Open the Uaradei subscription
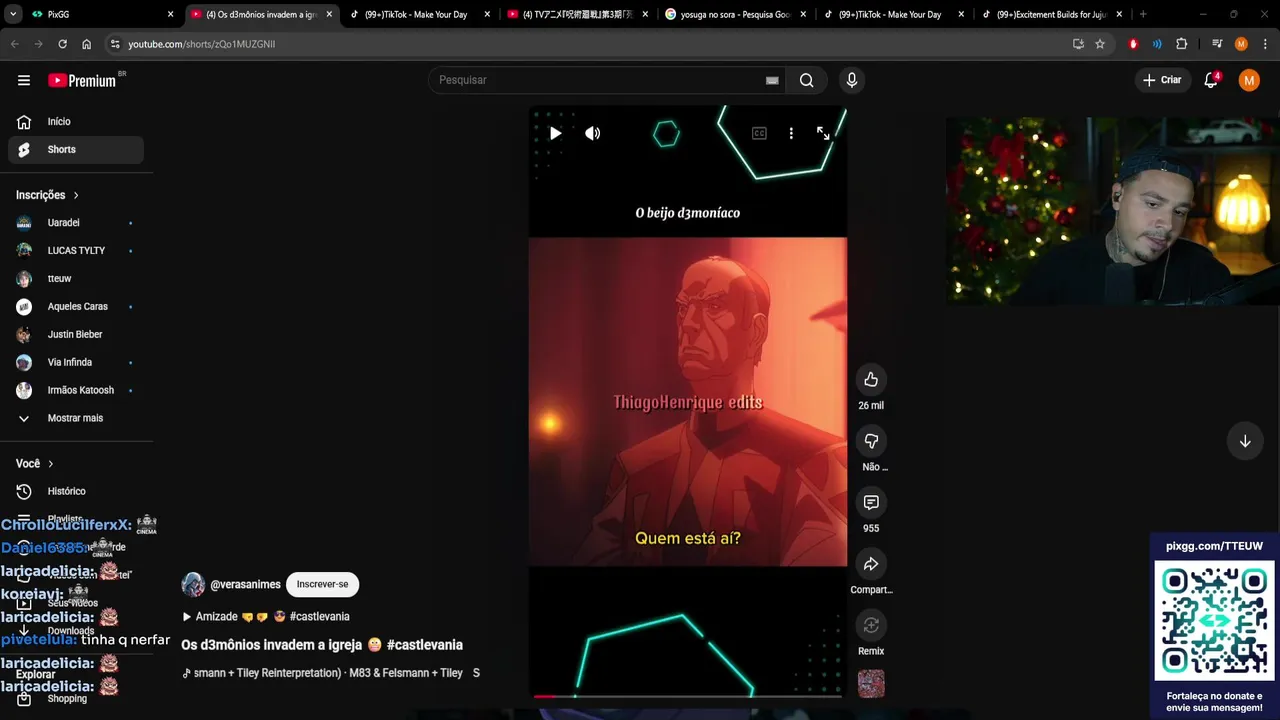The height and width of the screenshot is (720, 1280). coord(76,222)
